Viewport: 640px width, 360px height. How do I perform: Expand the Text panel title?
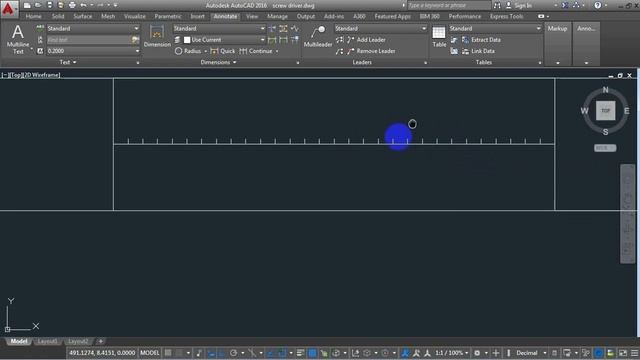[68, 62]
